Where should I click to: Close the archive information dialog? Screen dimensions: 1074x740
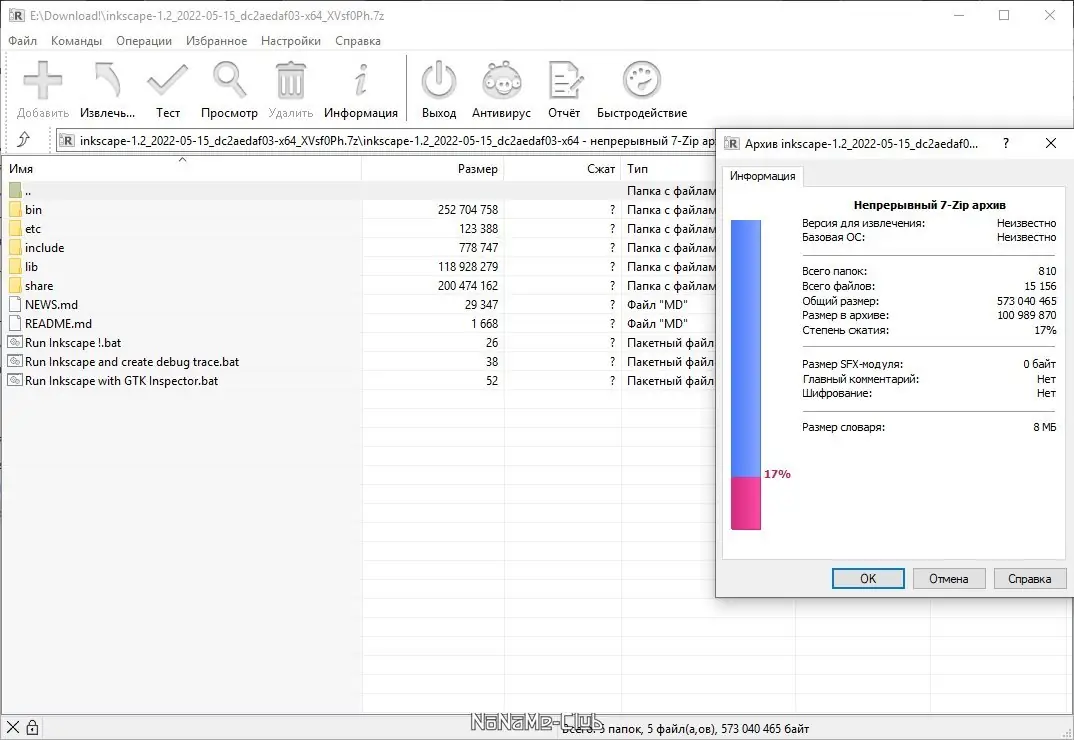pyautogui.click(x=1051, y=143)
